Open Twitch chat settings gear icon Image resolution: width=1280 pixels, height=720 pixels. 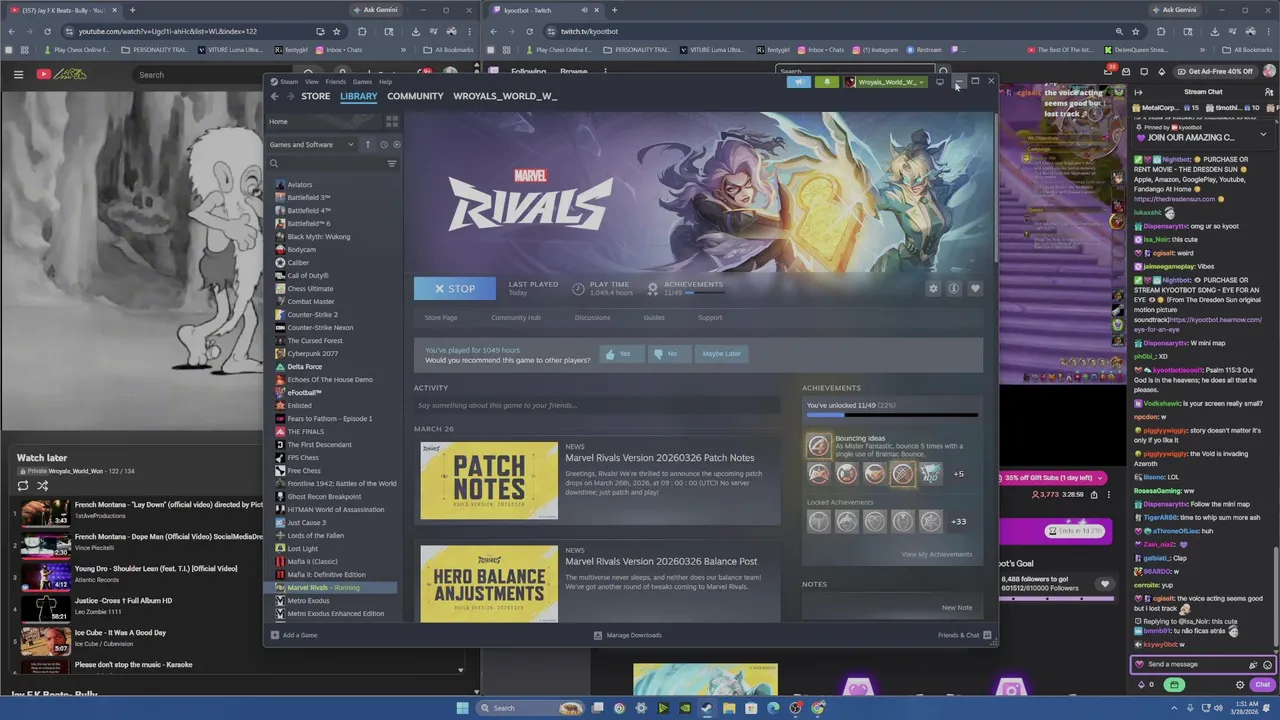pos(1240,685)
